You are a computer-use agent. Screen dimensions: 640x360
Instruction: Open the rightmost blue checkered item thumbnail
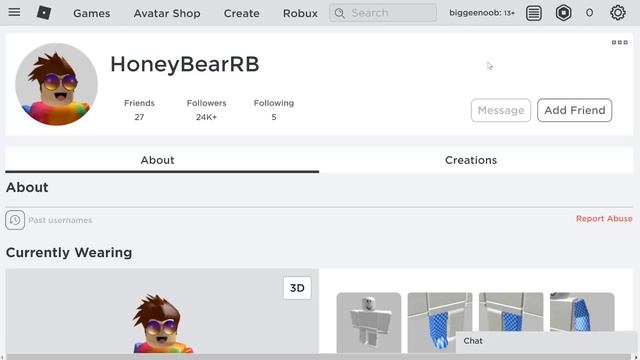(582, 312)
